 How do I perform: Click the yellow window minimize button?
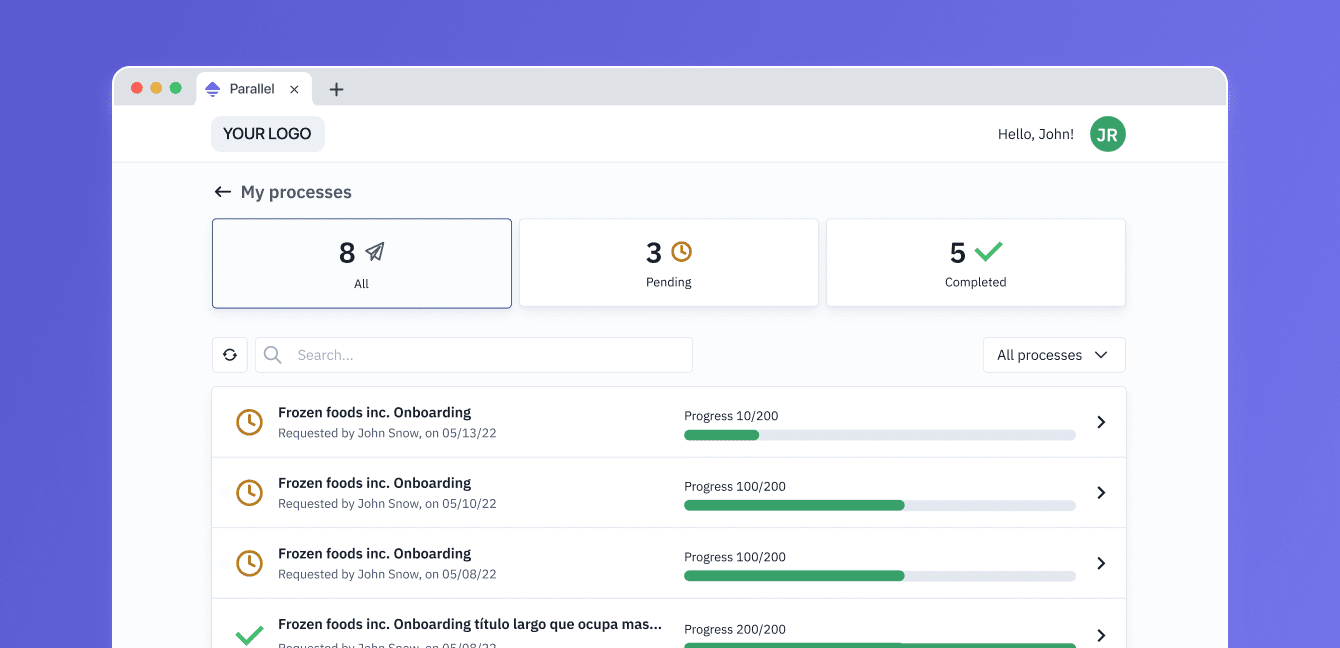pyautogui.click(x=156, y=88)
